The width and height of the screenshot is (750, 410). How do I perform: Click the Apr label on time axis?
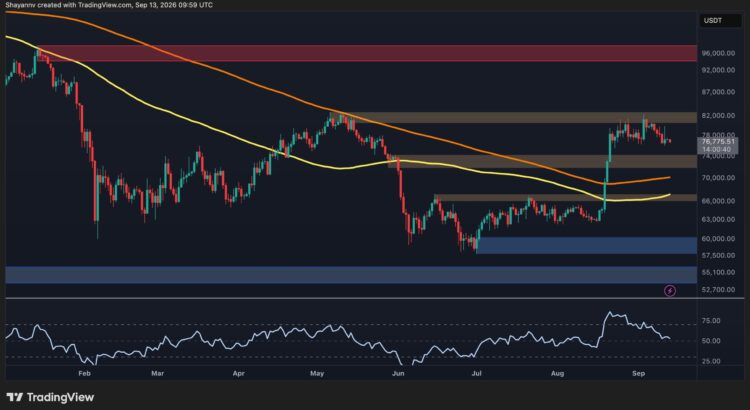pos(241,373)
